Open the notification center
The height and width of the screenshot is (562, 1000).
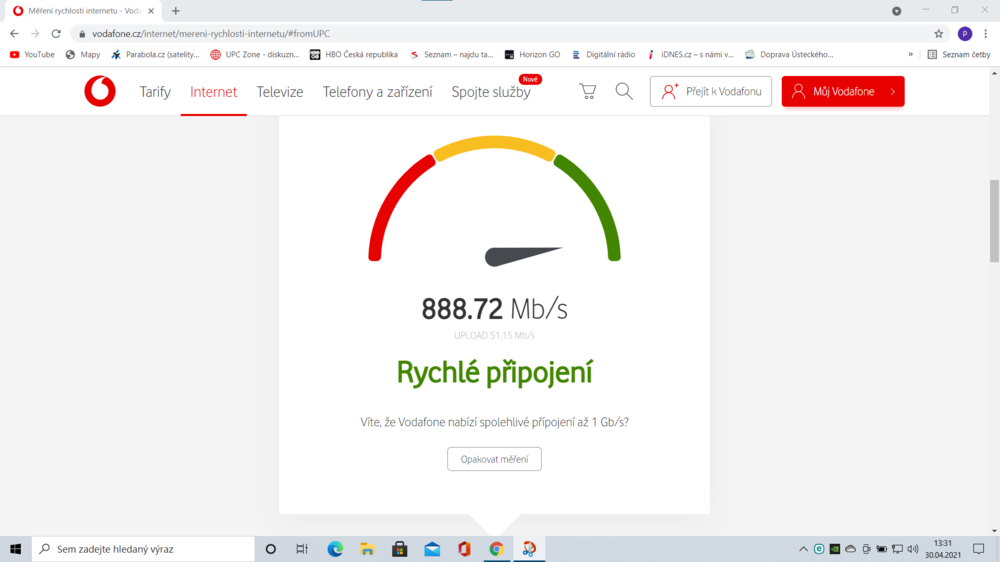[x=979, y=549]
